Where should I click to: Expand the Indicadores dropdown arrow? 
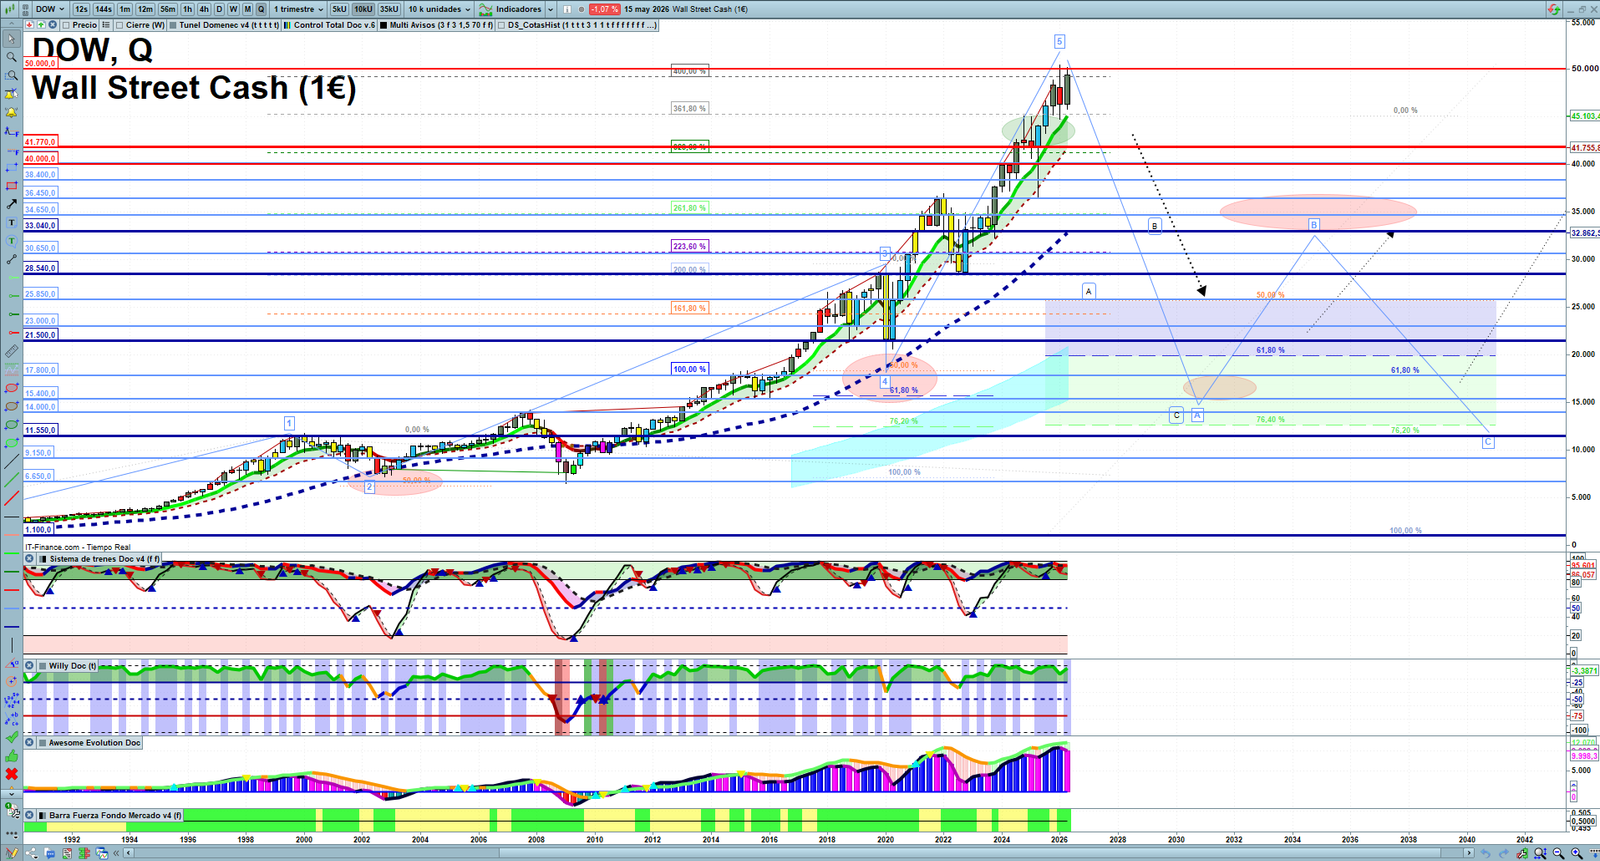point(550,9)
